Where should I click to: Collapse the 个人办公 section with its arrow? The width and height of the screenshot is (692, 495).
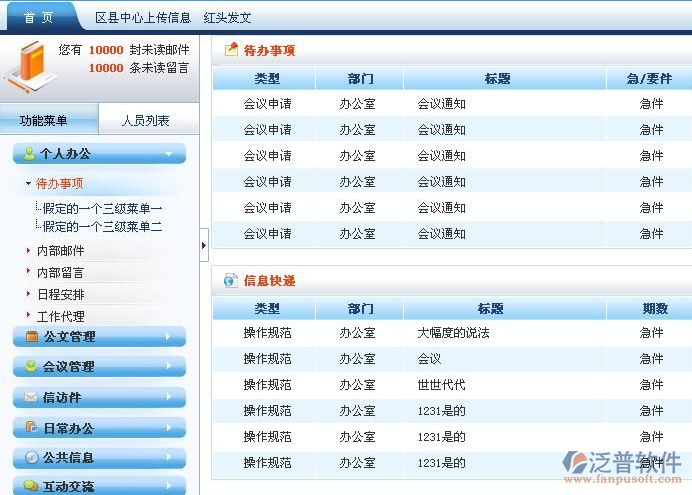coord(167,154)
